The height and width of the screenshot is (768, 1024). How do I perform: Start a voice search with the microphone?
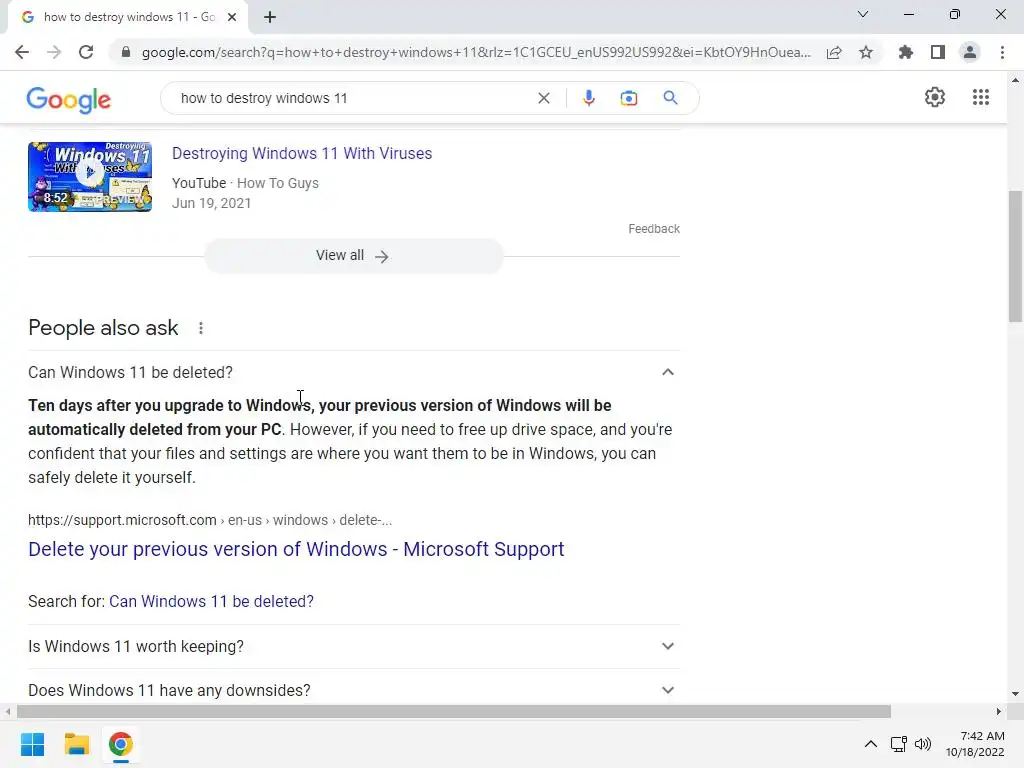point(588,98)
